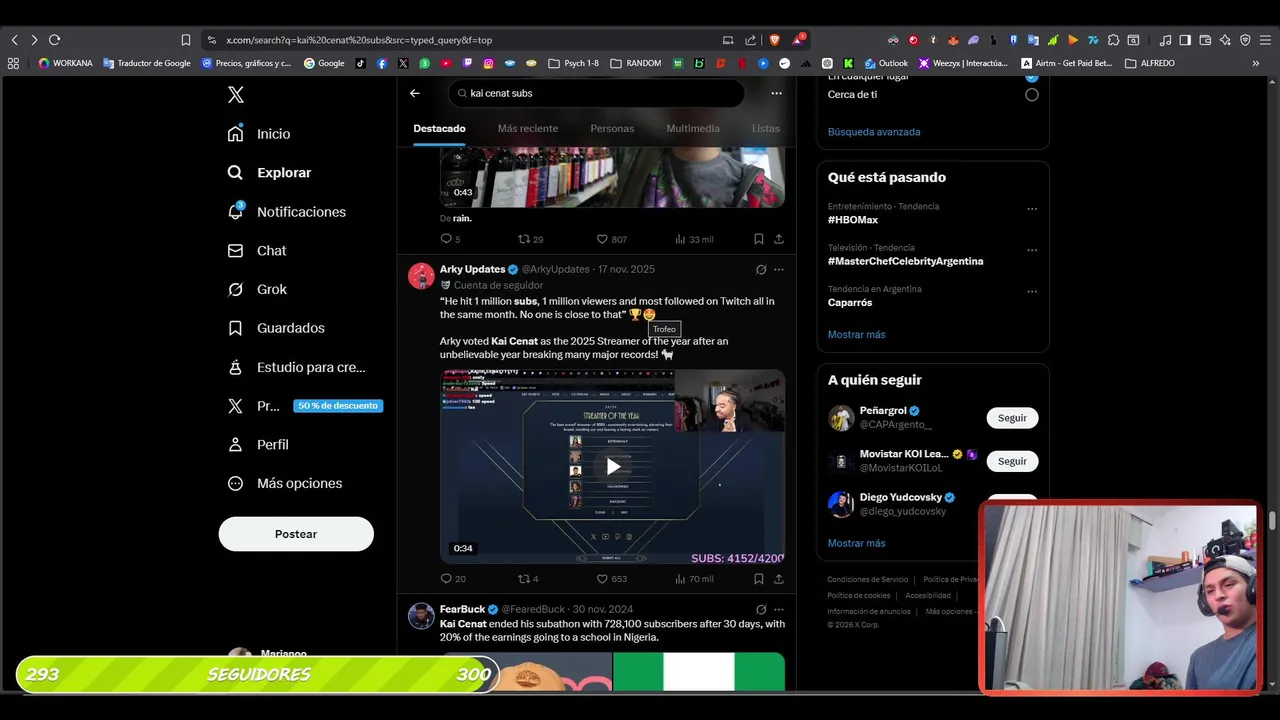Open the ALFREDO bookmarks folder
This screenshot has width=1280, height=720.
pos(1150,63)
